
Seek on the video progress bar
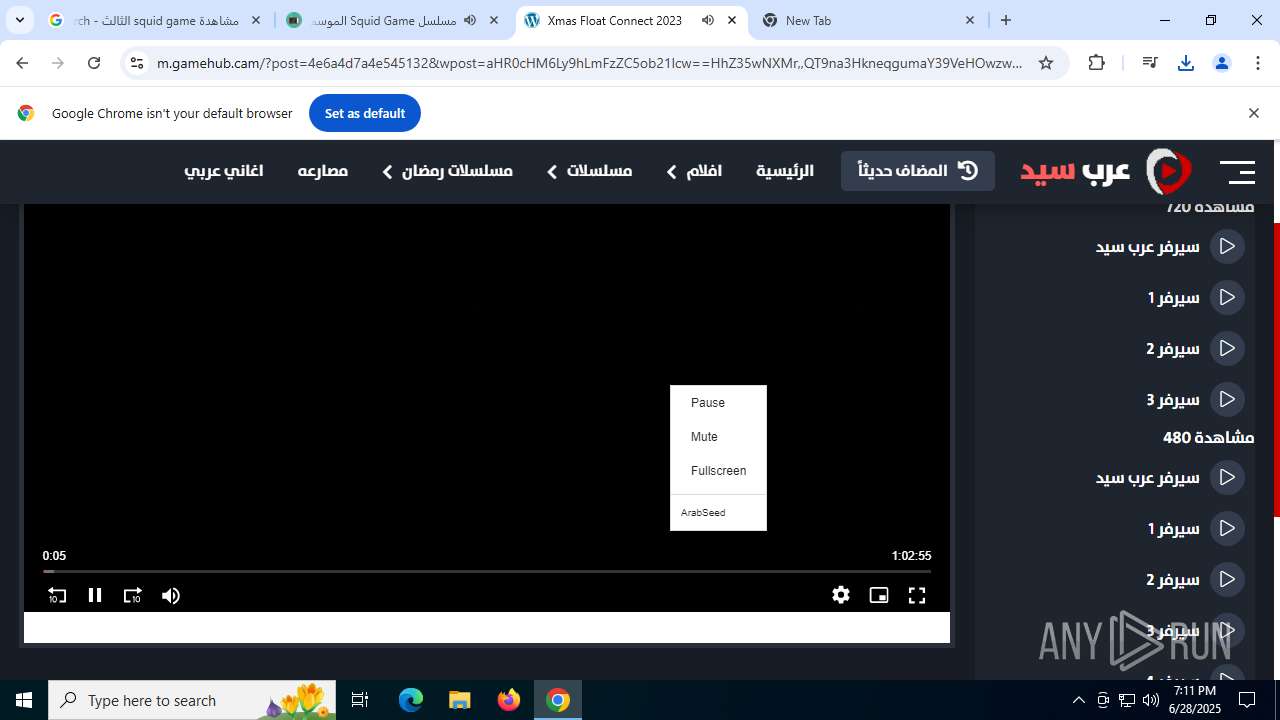pos(487,572)
